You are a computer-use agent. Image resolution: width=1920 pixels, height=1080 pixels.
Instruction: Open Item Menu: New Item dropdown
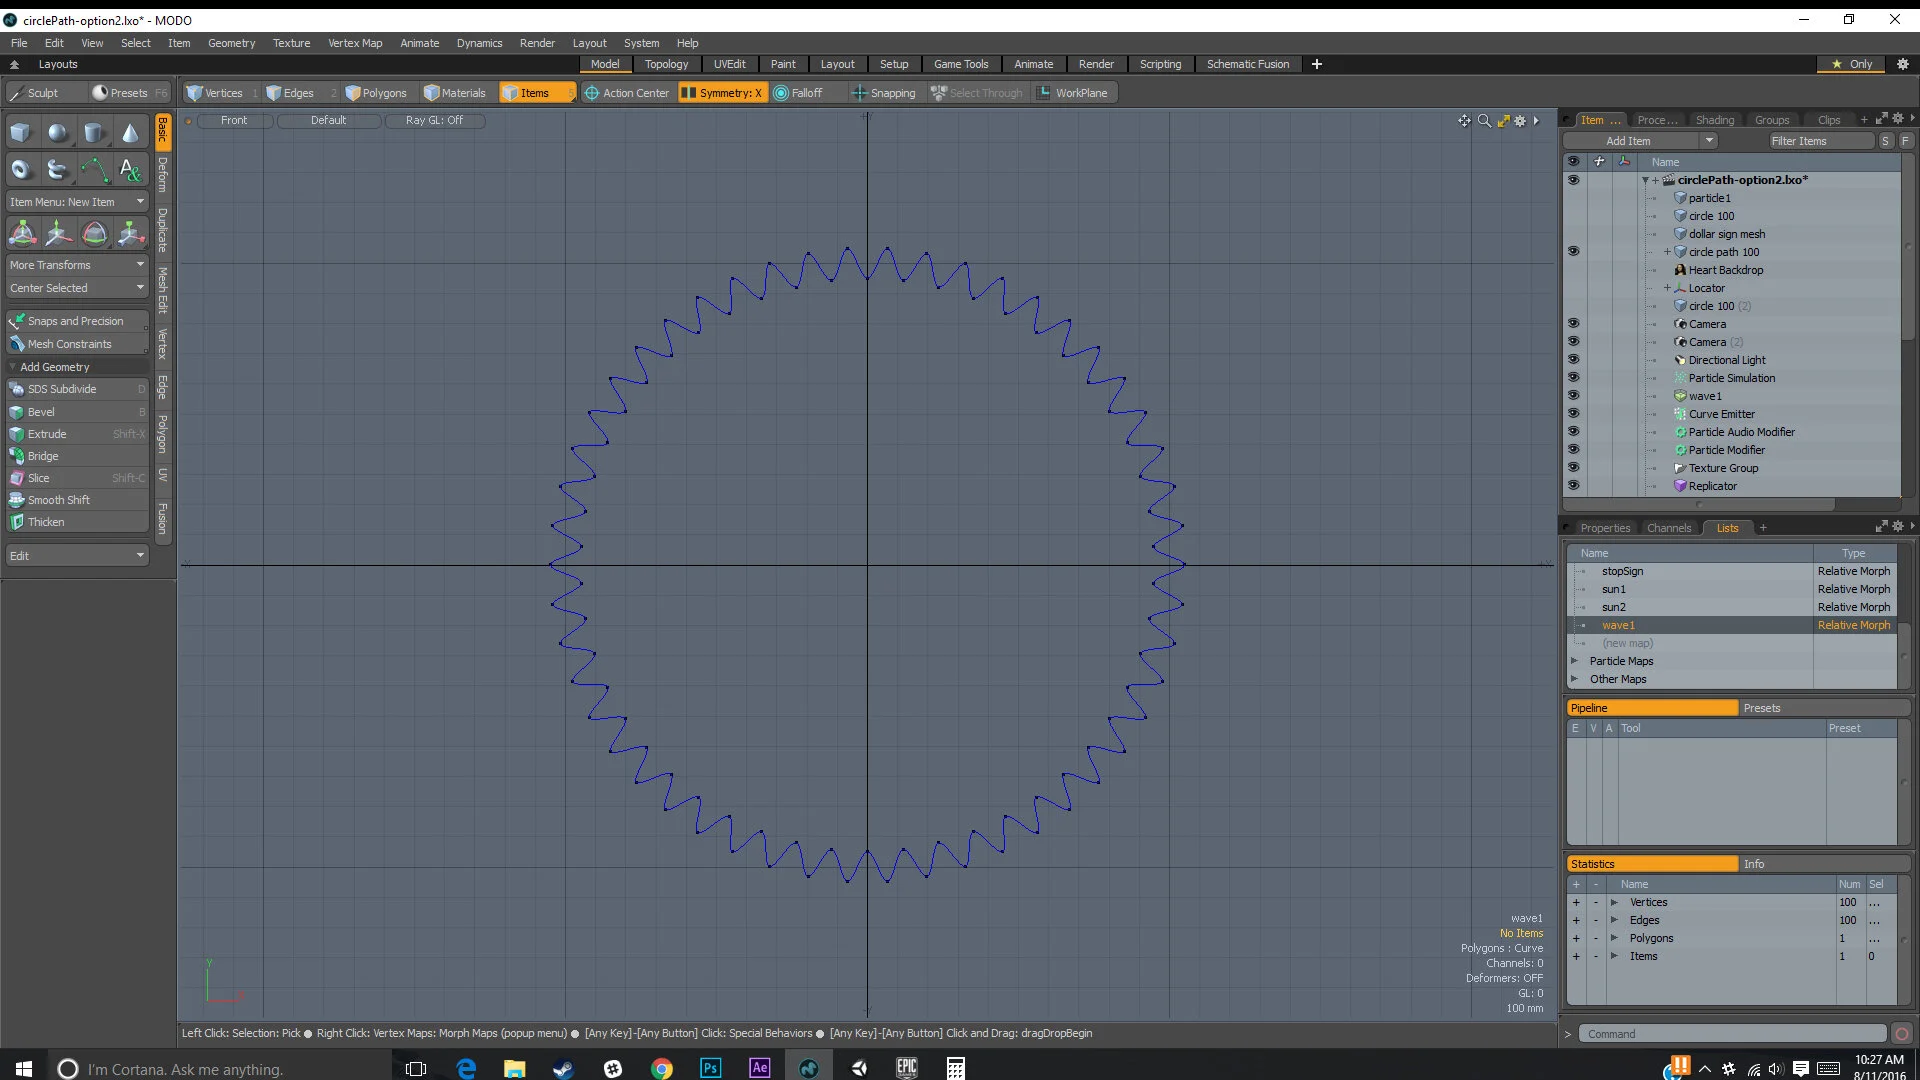point(77,202)
